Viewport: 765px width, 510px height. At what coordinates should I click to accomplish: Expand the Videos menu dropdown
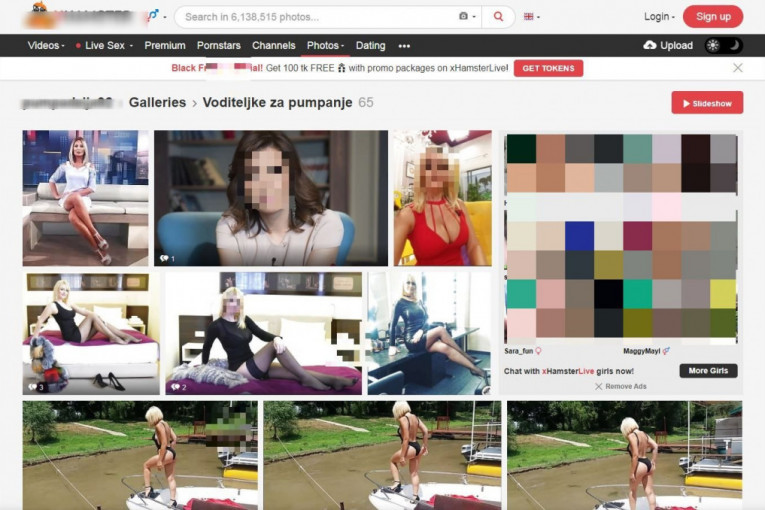click(46, 46)
